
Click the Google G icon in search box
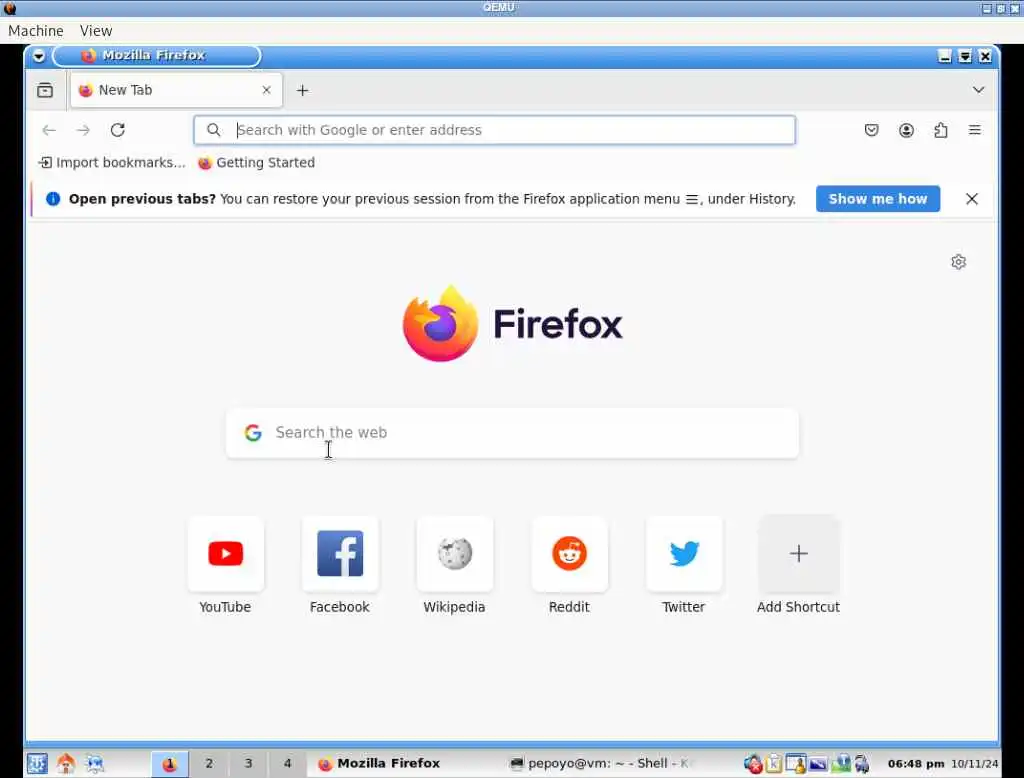(x=253, y=432)
